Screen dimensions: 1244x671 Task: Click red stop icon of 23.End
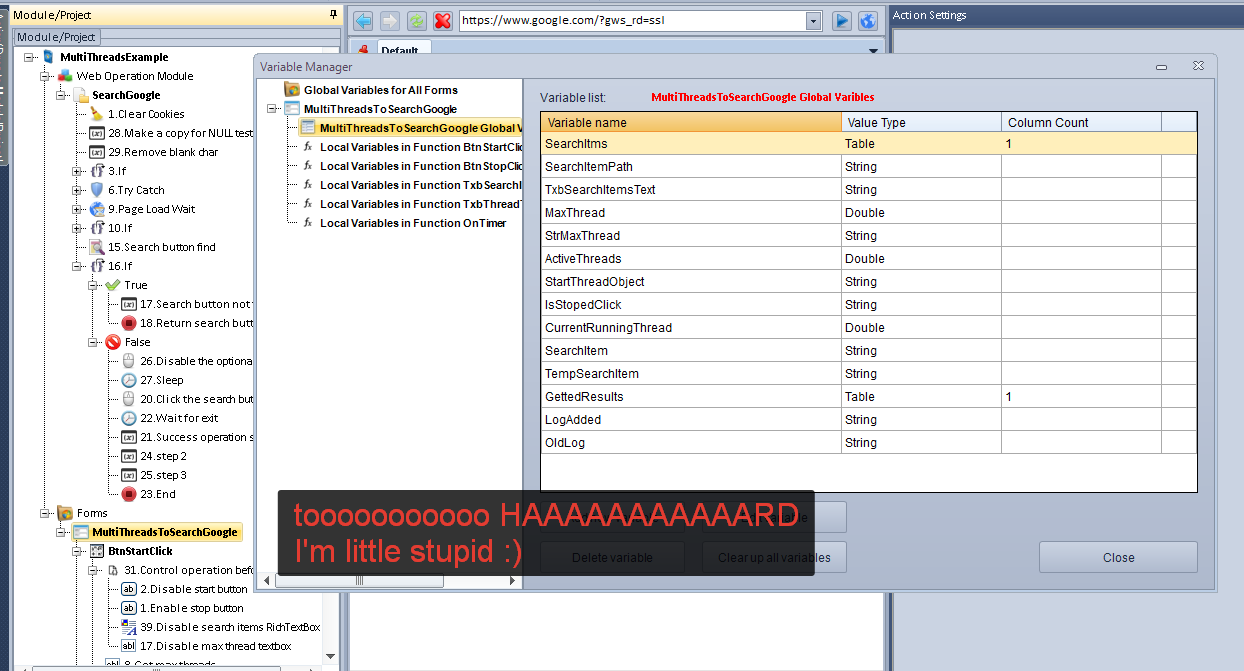pos(129,494)
